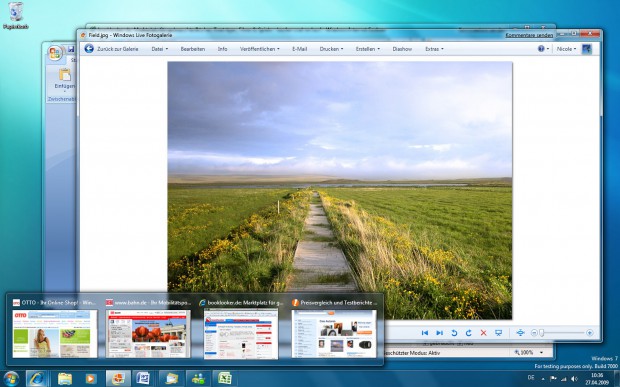
Task: Expand the Veröffentlichen dropdown
Action: pyautogui.click(x=259, y=49)
